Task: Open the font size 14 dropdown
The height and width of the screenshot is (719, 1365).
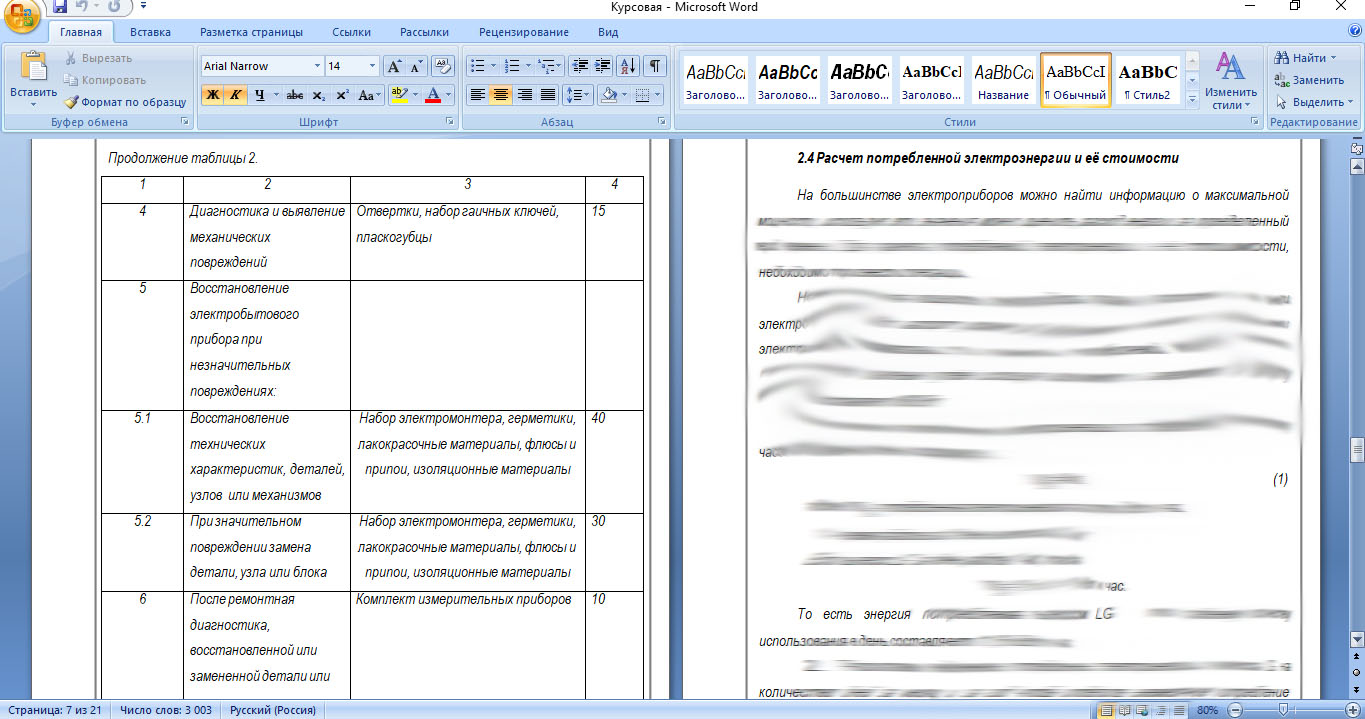Action: [x=372, y=66]
